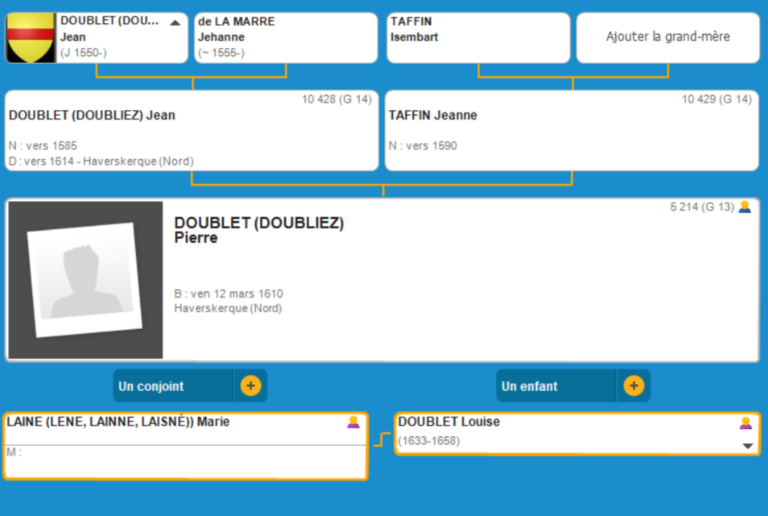Image resolution: width=768 pixels, height=516 pixels.
Task: Expand the up arrow on grandfather Jean DOUBLET
Action: [176, 22]
